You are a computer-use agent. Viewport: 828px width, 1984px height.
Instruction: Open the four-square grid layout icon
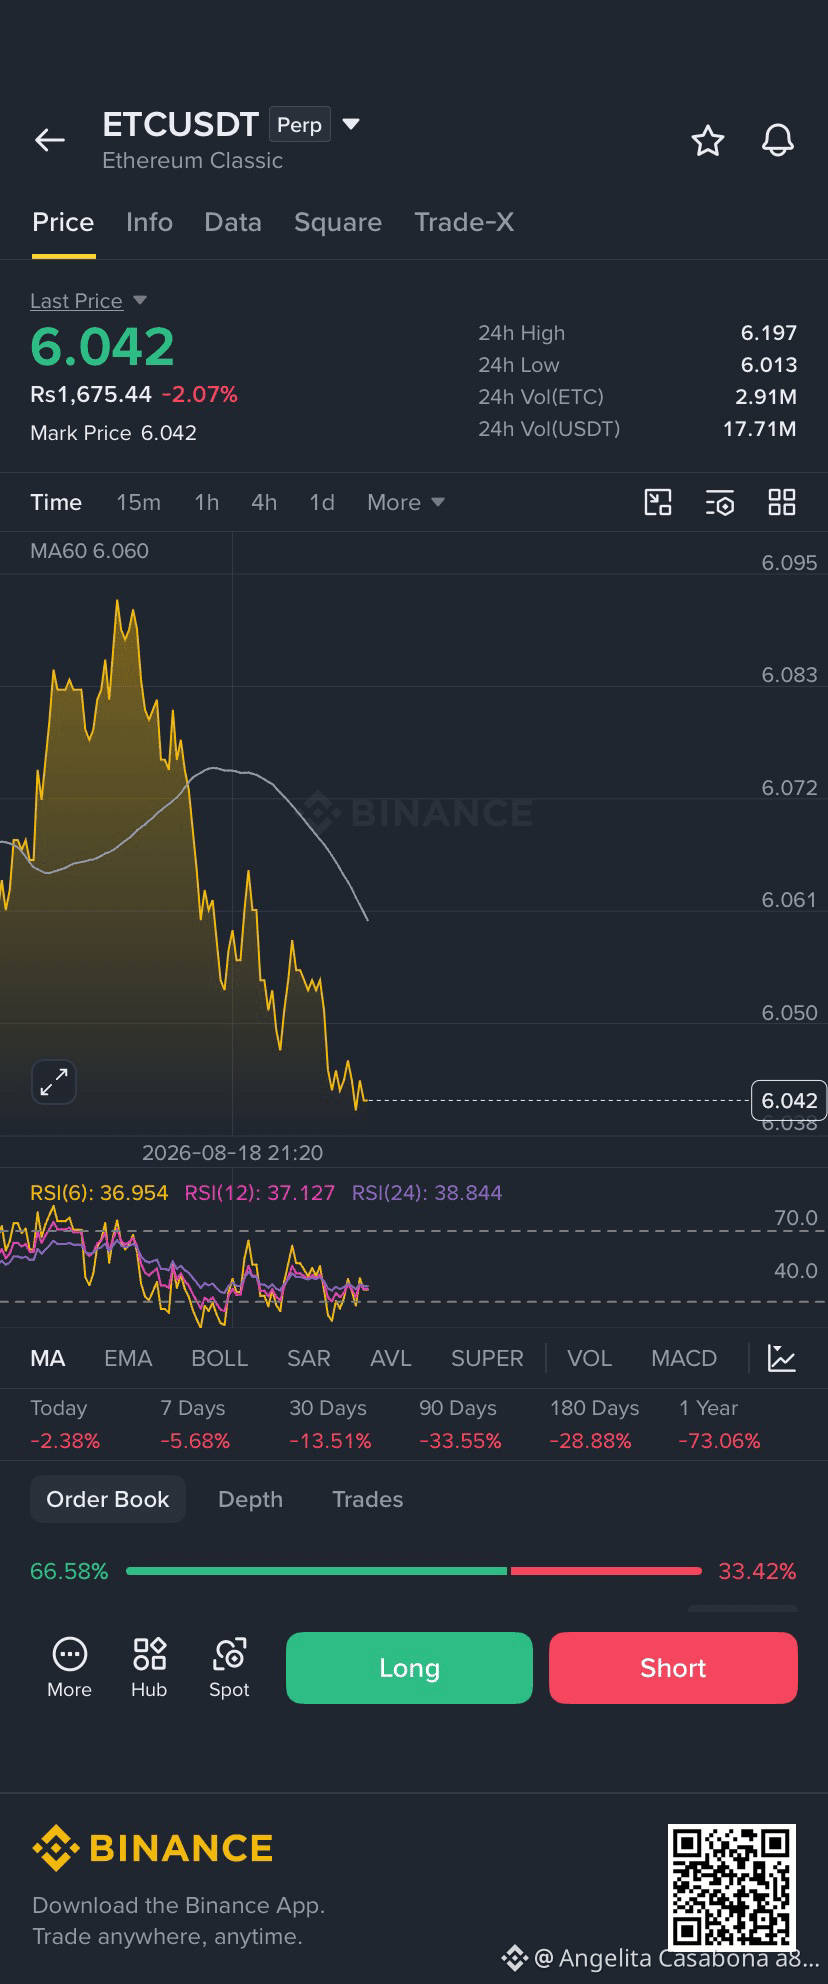[x=782, y=502]
